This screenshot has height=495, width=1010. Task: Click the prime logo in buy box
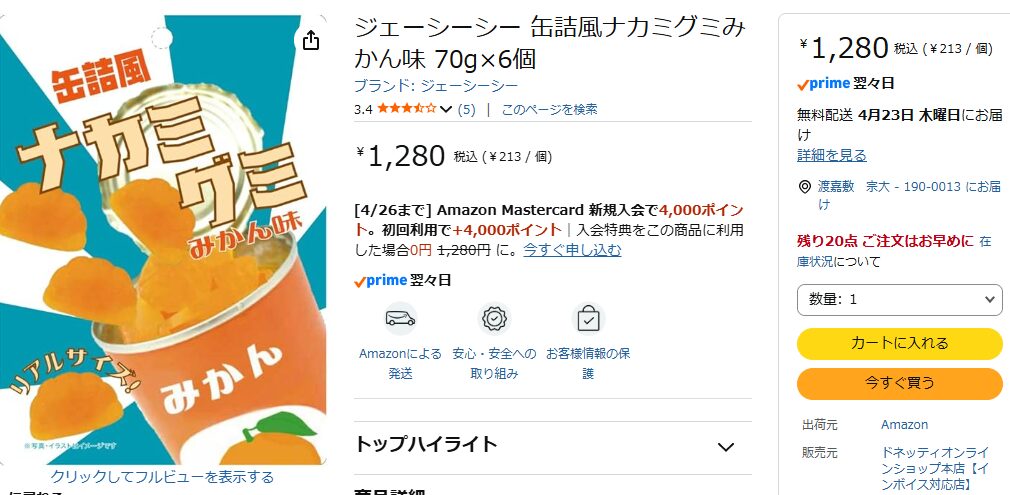(823, 83)
